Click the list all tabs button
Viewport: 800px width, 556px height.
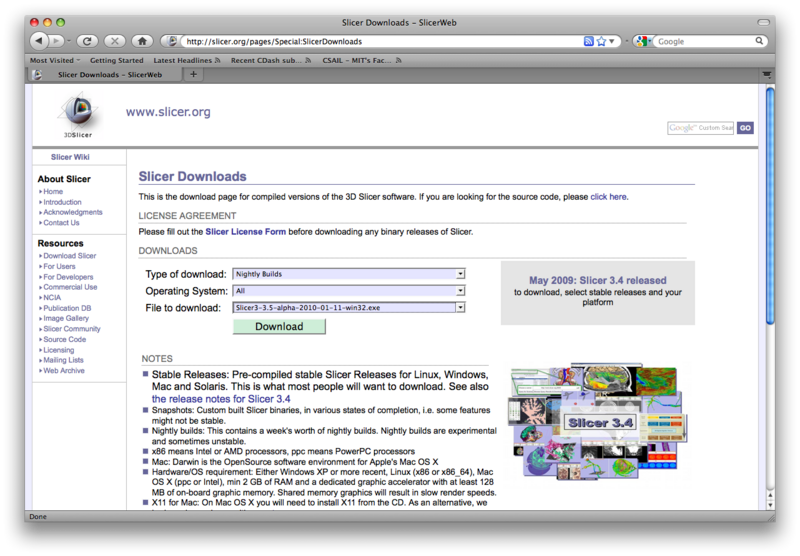pyautogui.click(x=766, y=74)
